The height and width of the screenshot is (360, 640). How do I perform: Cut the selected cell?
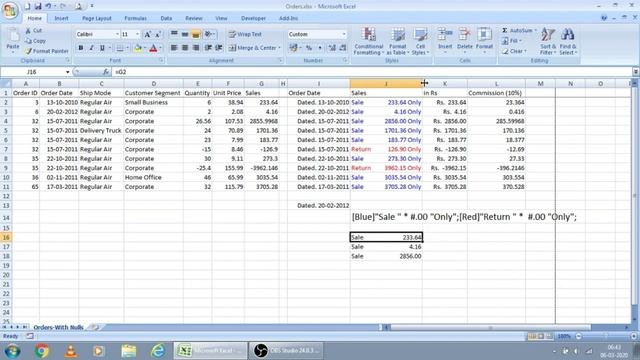tap(34, 31)
